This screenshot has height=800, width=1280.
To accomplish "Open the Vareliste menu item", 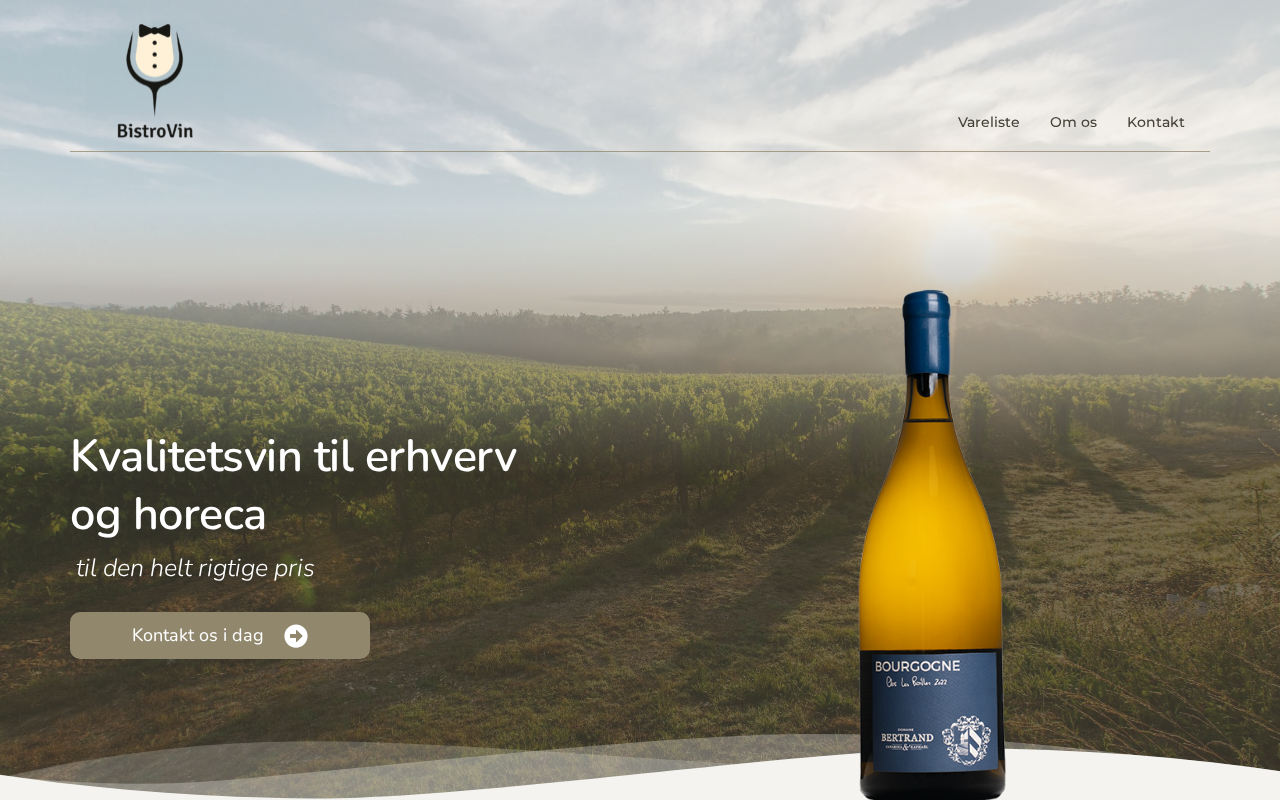I will click(x=989, y=122).
